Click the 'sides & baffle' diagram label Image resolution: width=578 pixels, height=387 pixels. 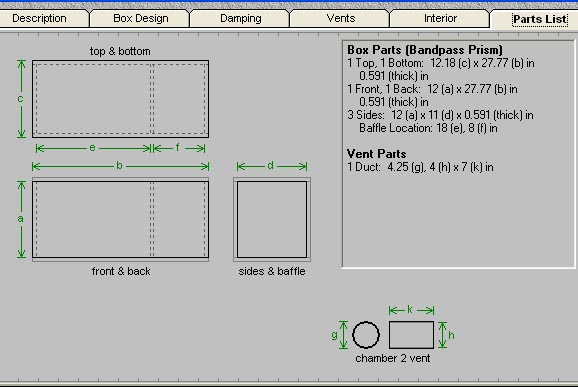point(272,271)
